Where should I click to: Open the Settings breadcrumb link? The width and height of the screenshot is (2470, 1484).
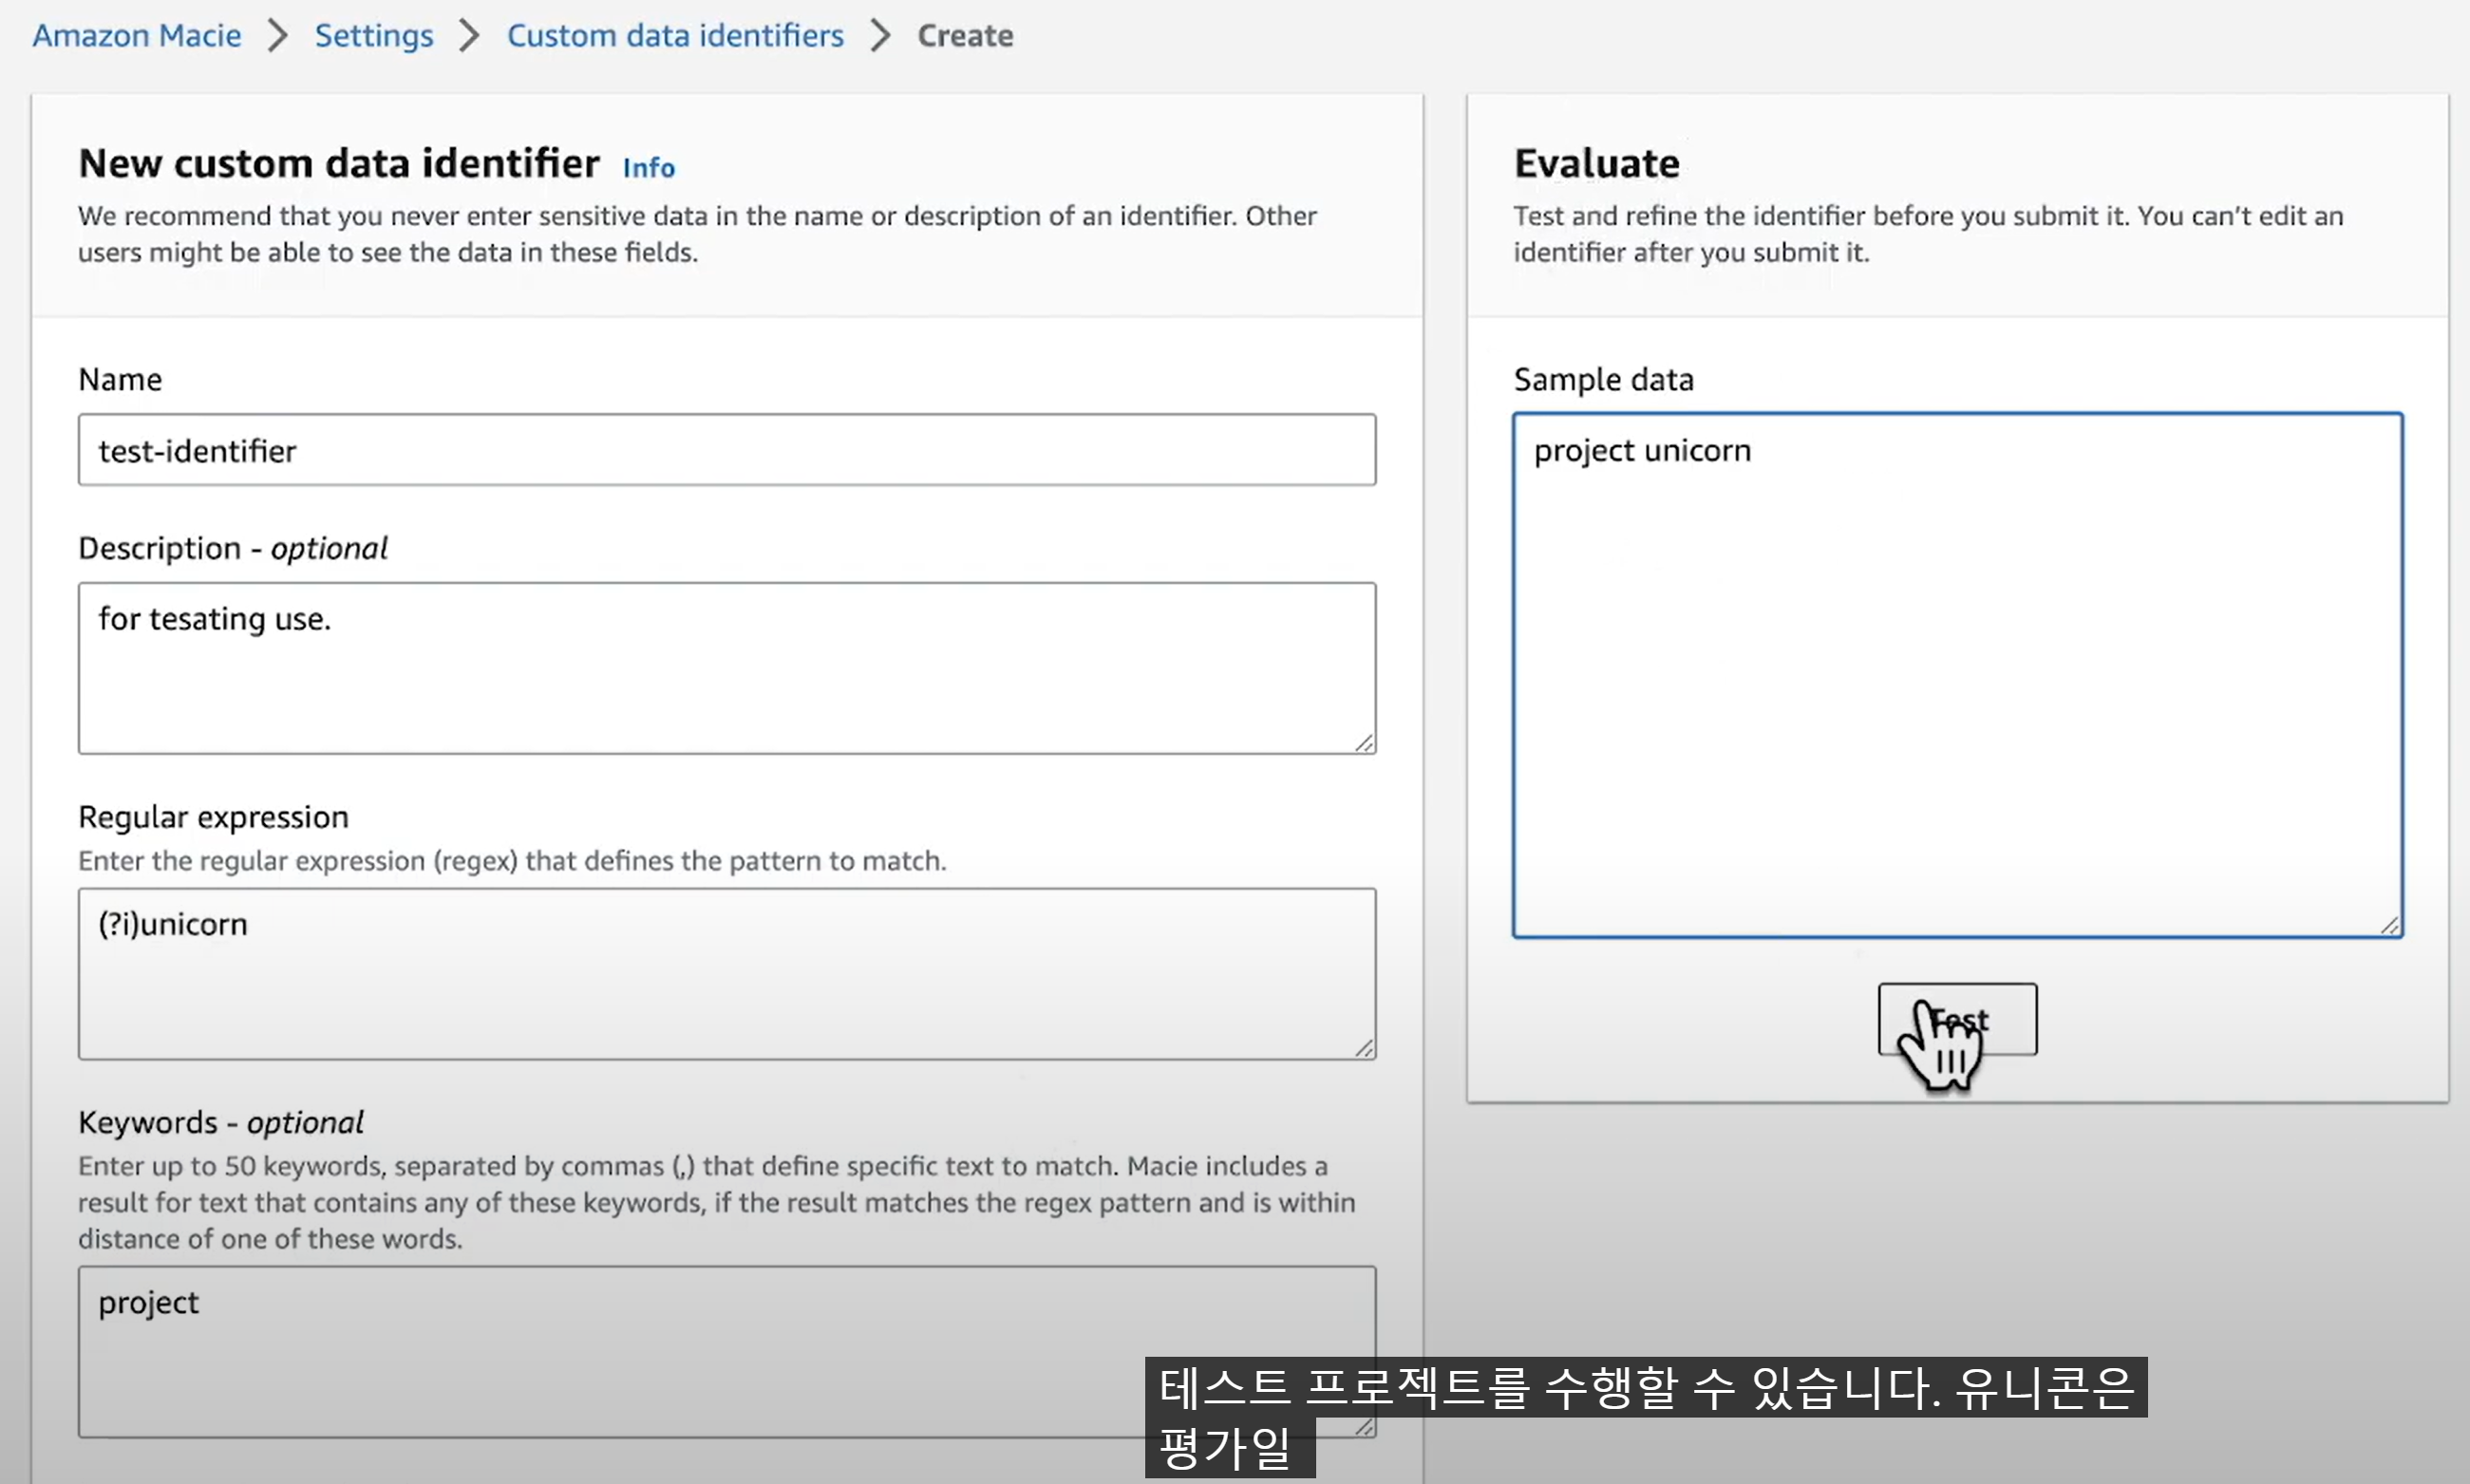point(374,35)
